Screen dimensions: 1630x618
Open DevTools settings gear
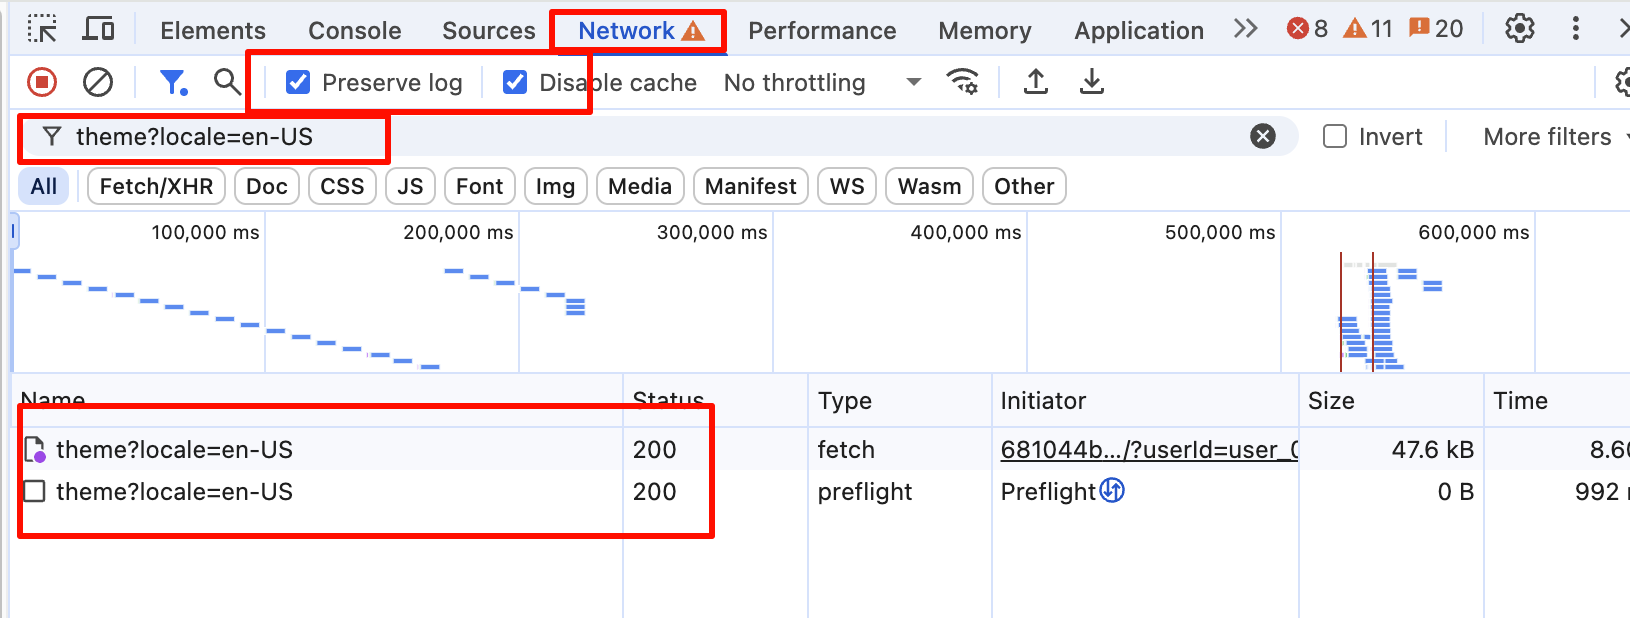coord(1519,30)
